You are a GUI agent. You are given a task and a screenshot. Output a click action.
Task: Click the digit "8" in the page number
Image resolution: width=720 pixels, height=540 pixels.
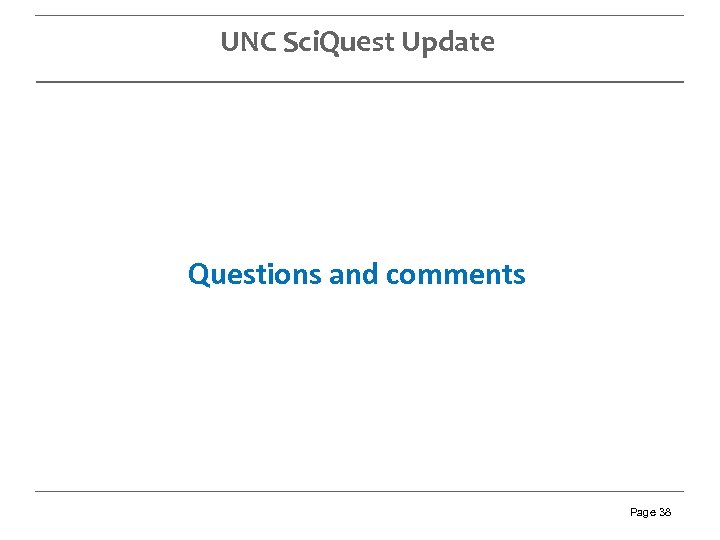click(668, 512)
